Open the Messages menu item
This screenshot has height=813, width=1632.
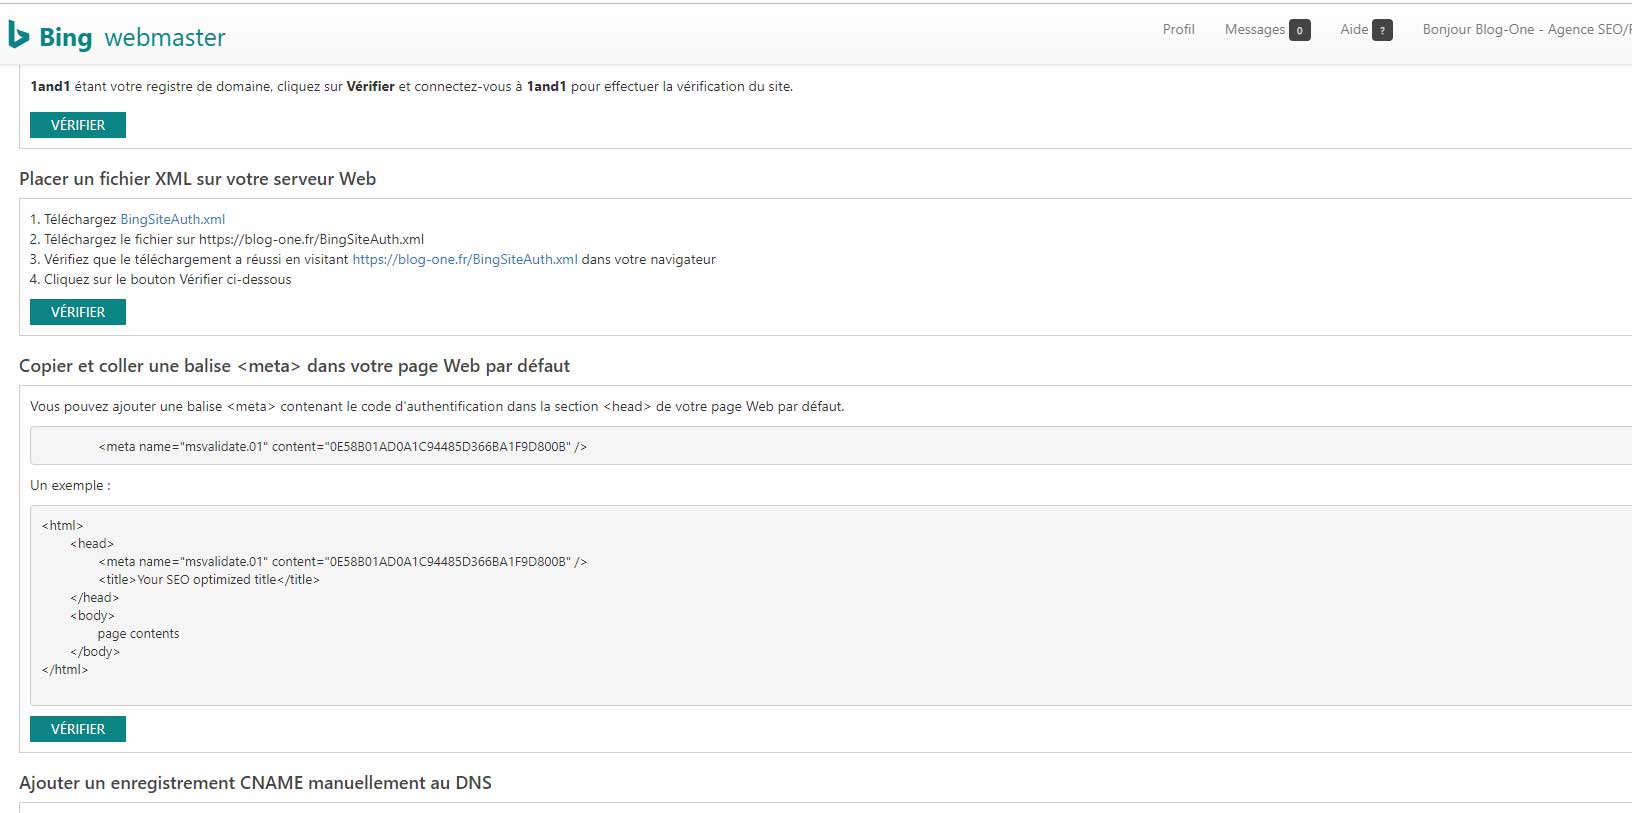point(1254,30)
